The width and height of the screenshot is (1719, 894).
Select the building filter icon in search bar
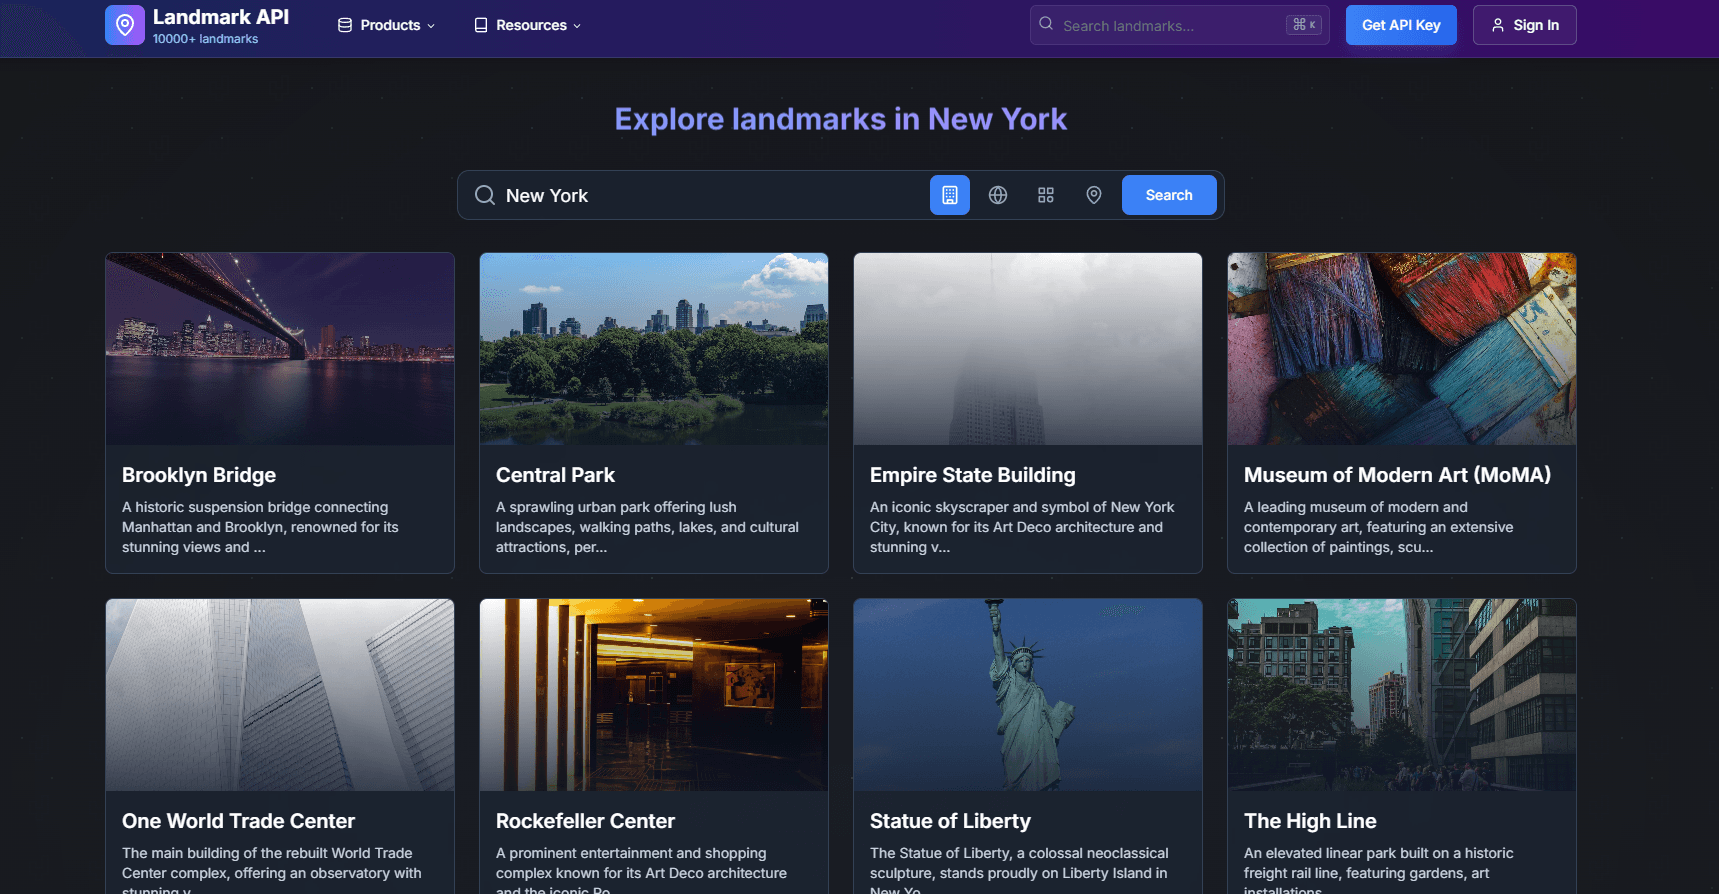click(950, 195)
